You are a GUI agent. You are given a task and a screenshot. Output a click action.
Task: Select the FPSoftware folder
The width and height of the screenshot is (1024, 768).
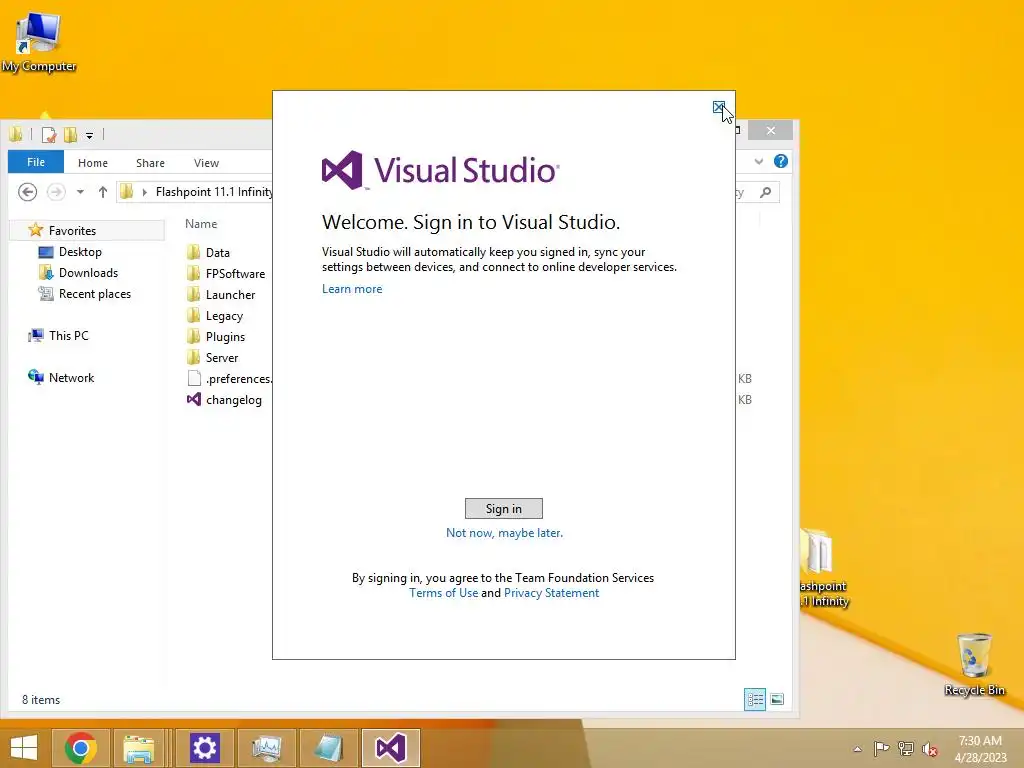226,274
